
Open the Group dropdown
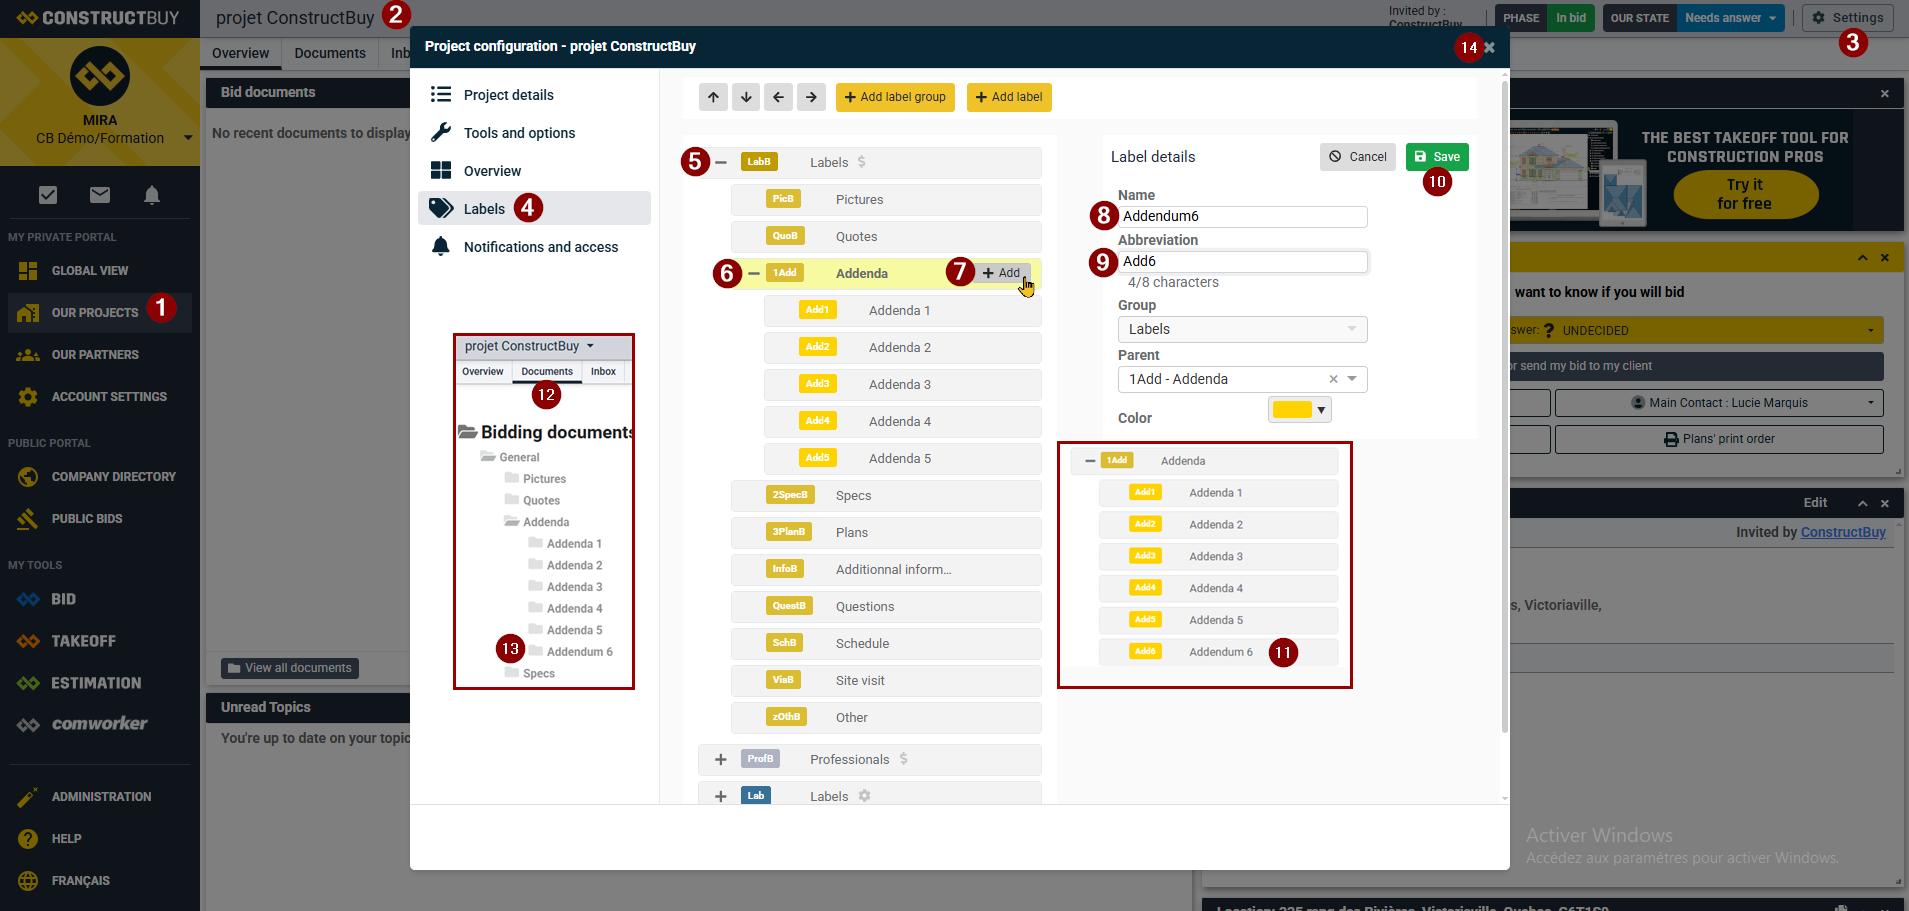1242,329
